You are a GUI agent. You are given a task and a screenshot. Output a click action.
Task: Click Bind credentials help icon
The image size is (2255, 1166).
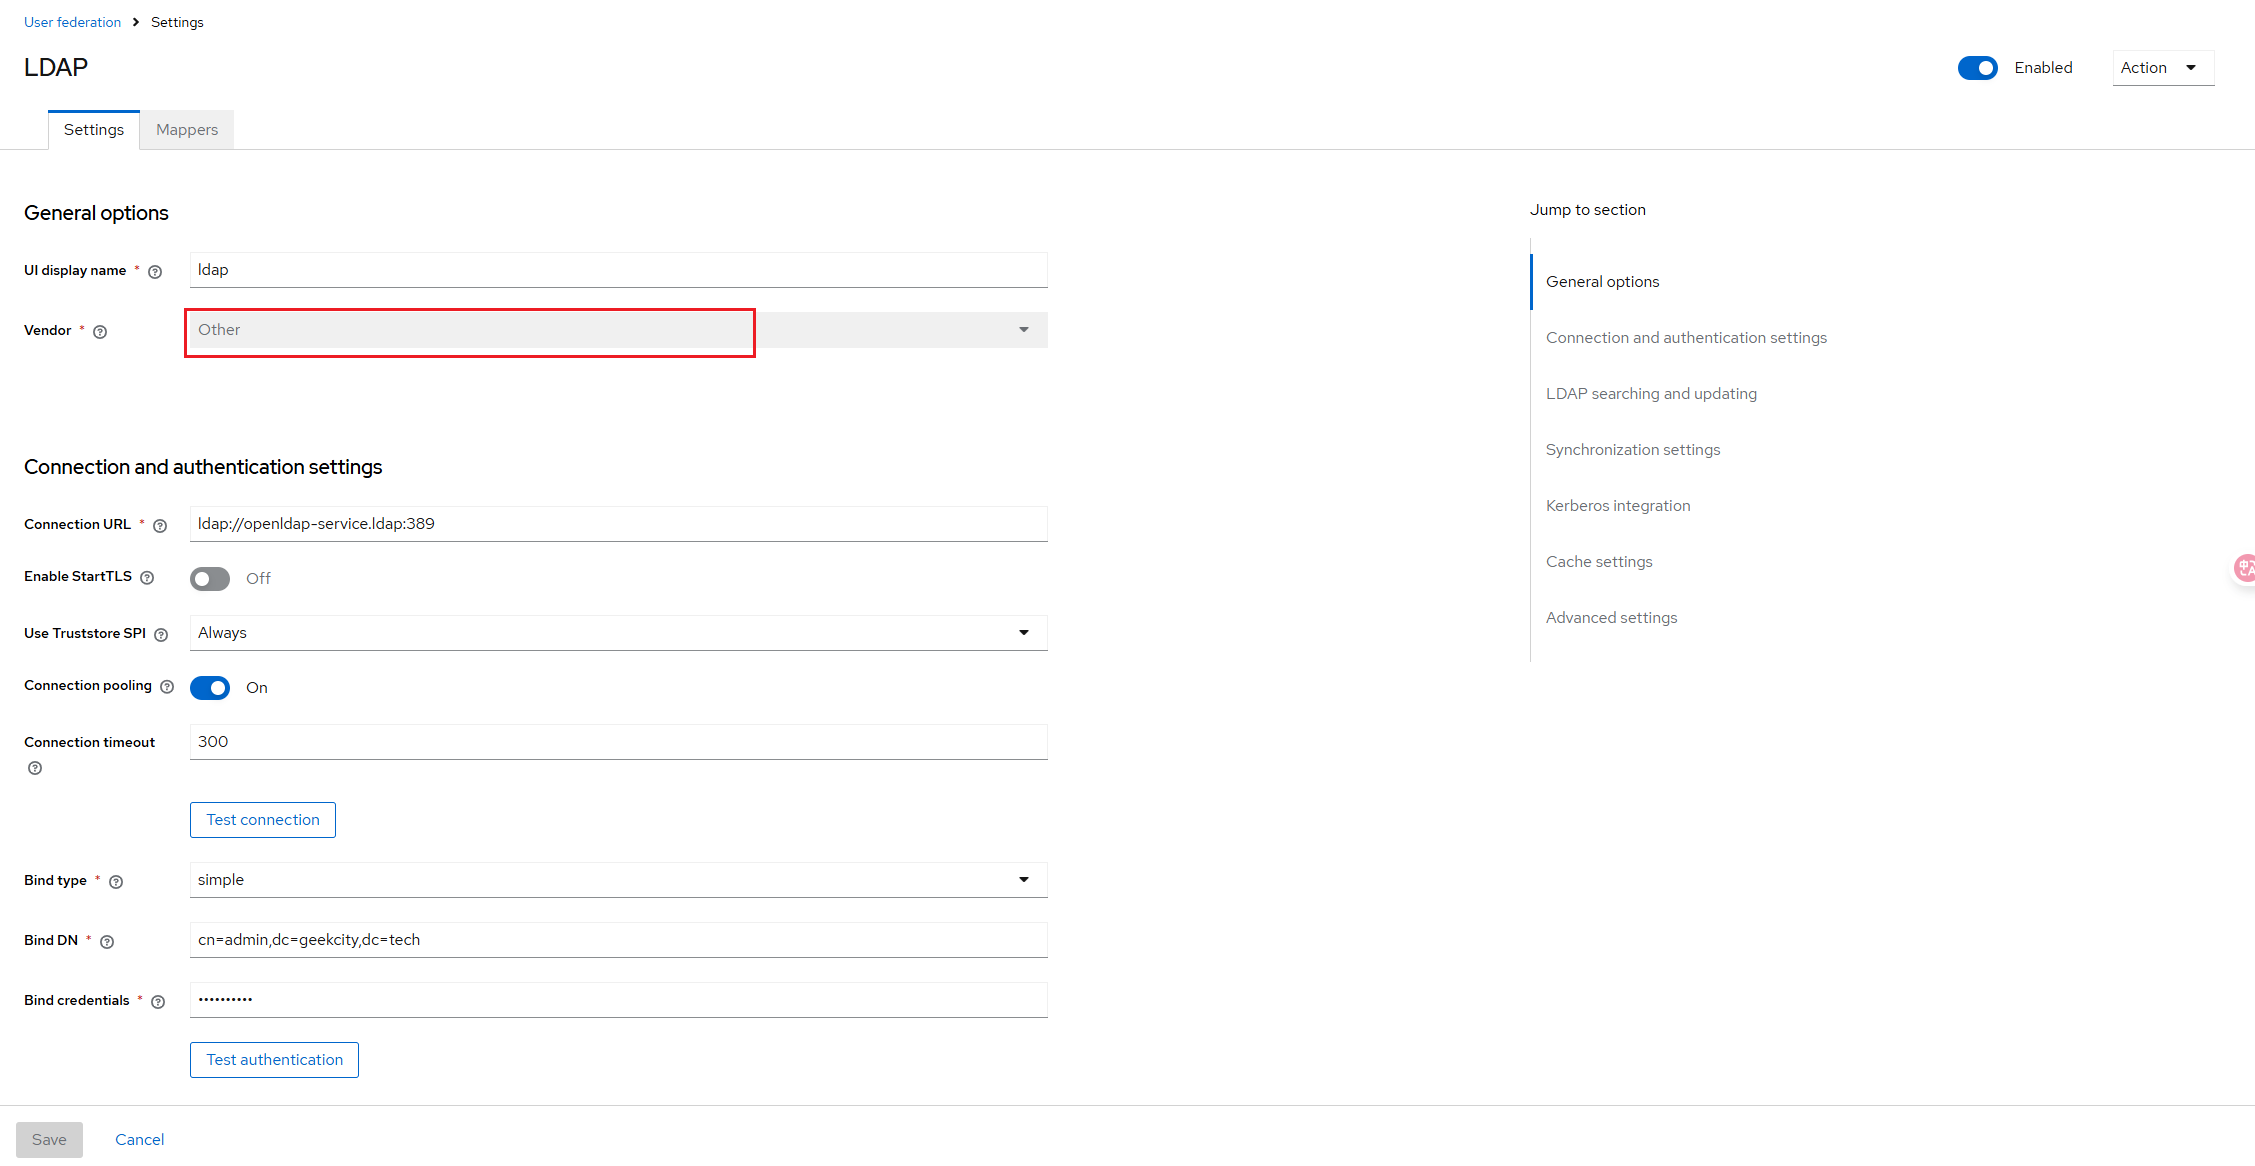tap(158, 1002)
